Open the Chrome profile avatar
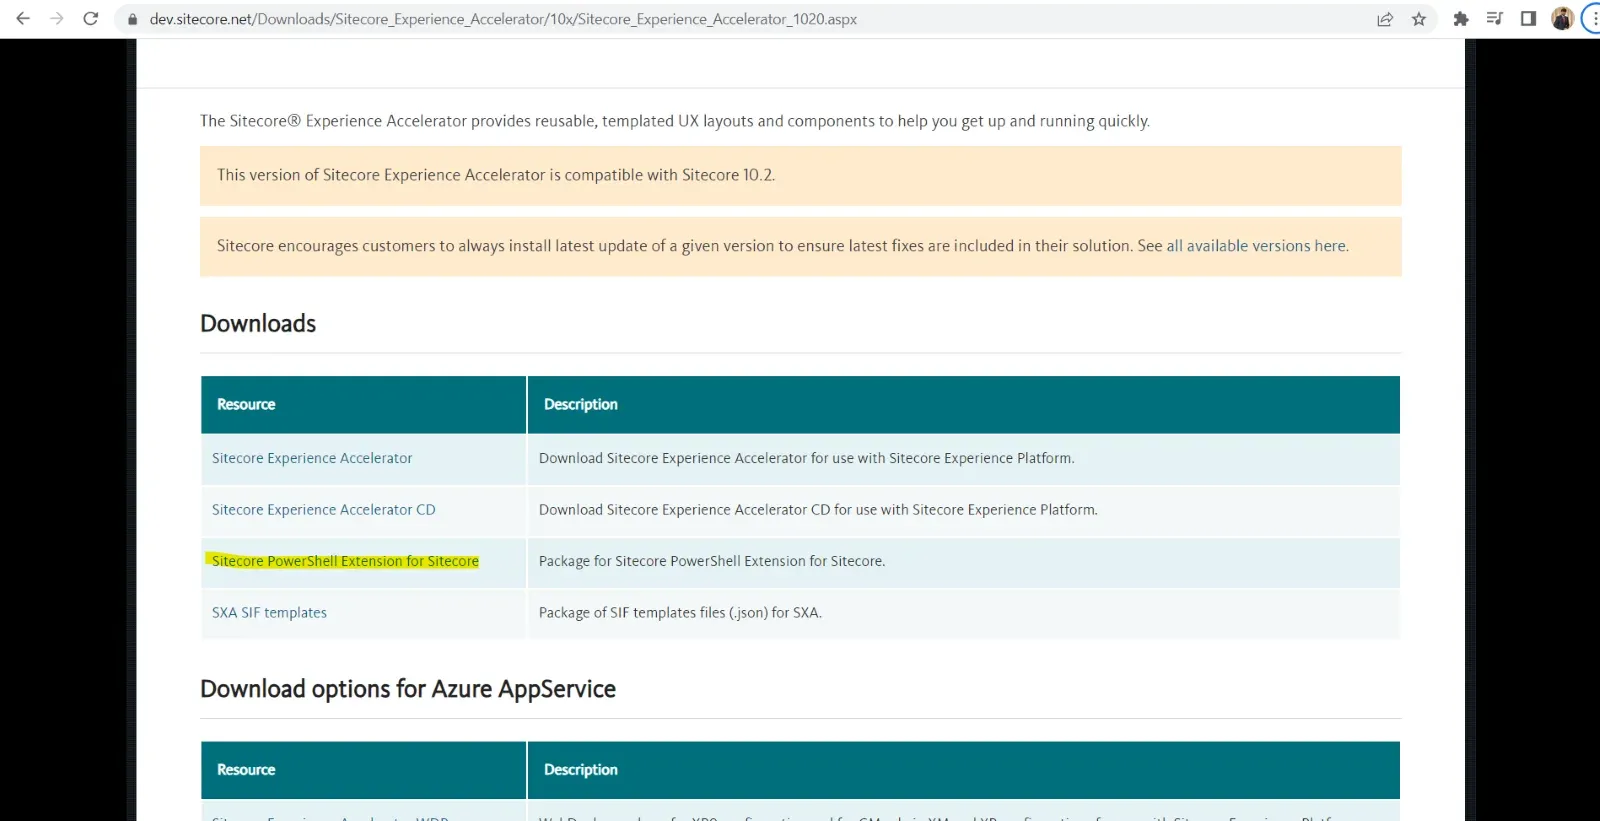 pos(1562,19)
